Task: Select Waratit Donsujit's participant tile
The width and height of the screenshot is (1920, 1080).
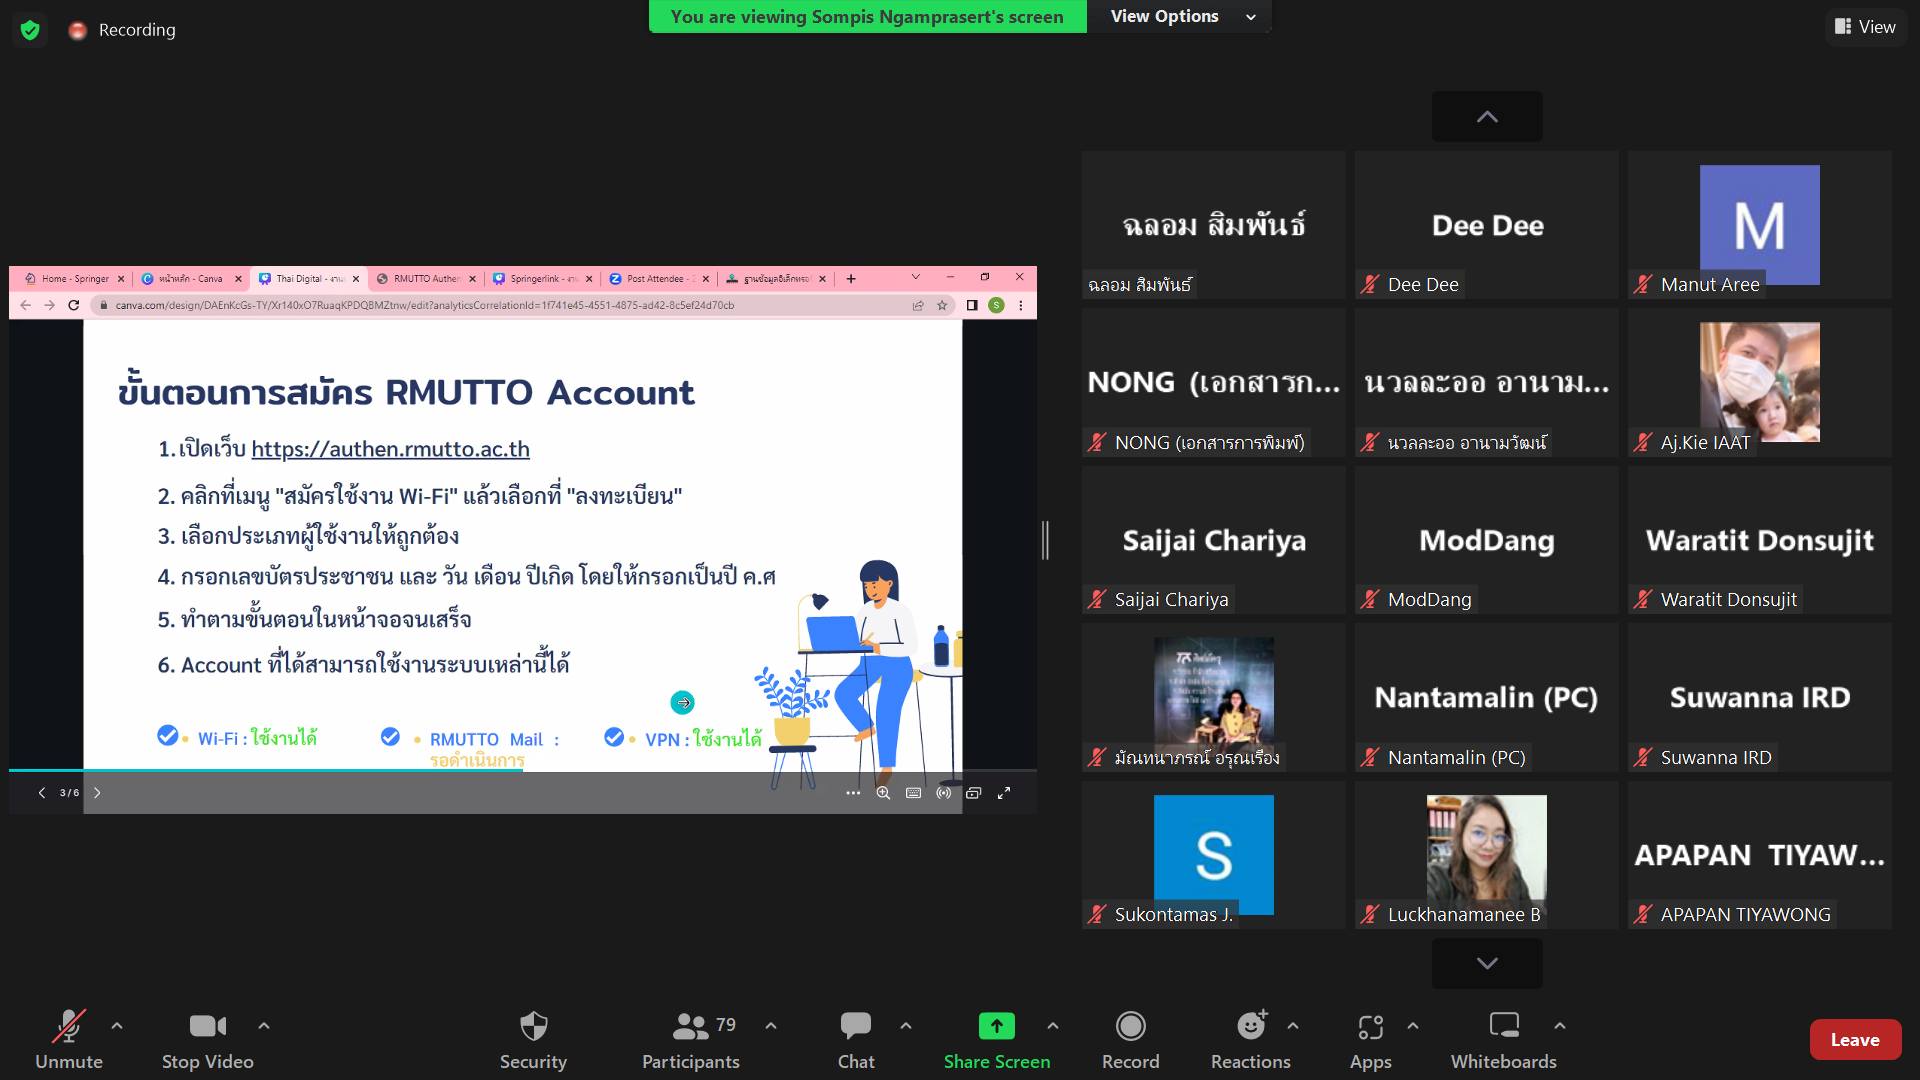Action: pyautogui.click(x=1760, y=540)
